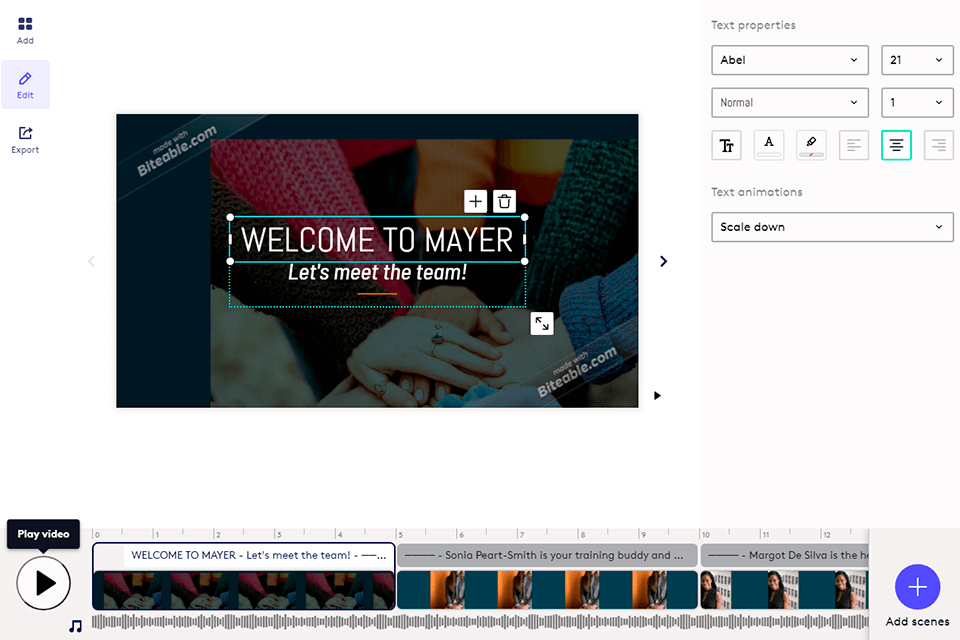Open the Abel font dropdown

789,60
